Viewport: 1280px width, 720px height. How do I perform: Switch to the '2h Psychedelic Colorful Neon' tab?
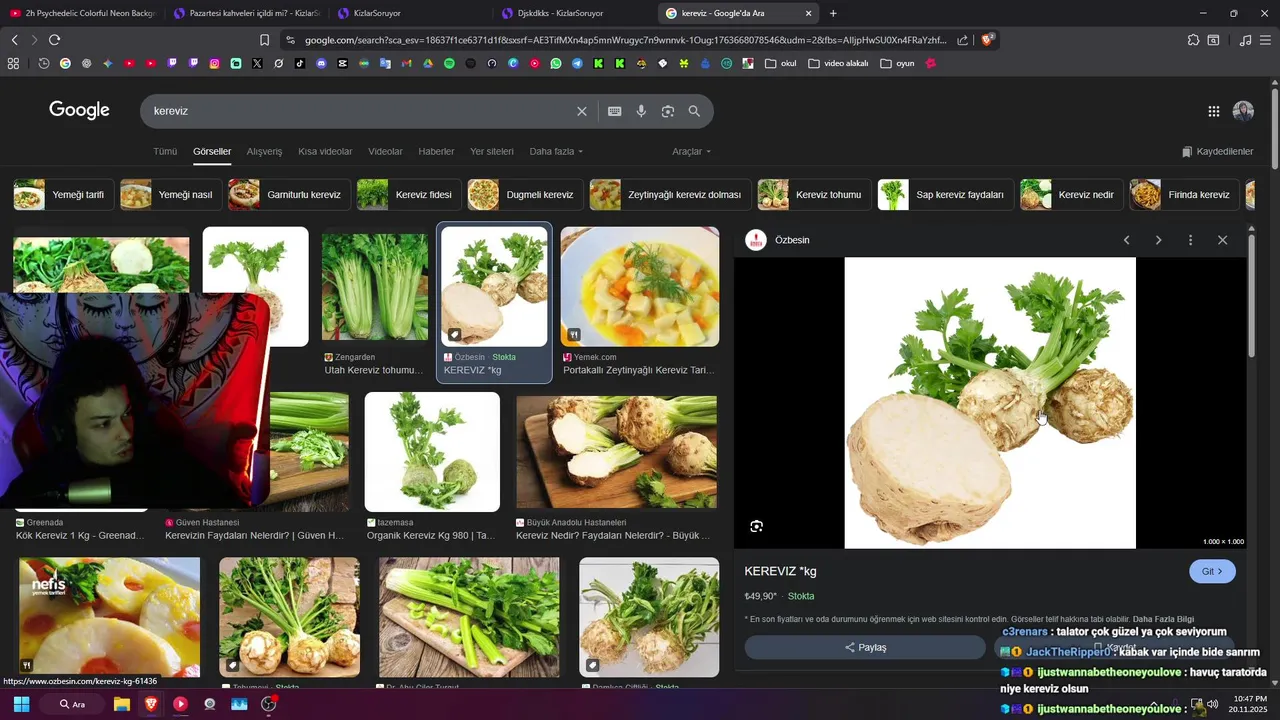[82, 13]
